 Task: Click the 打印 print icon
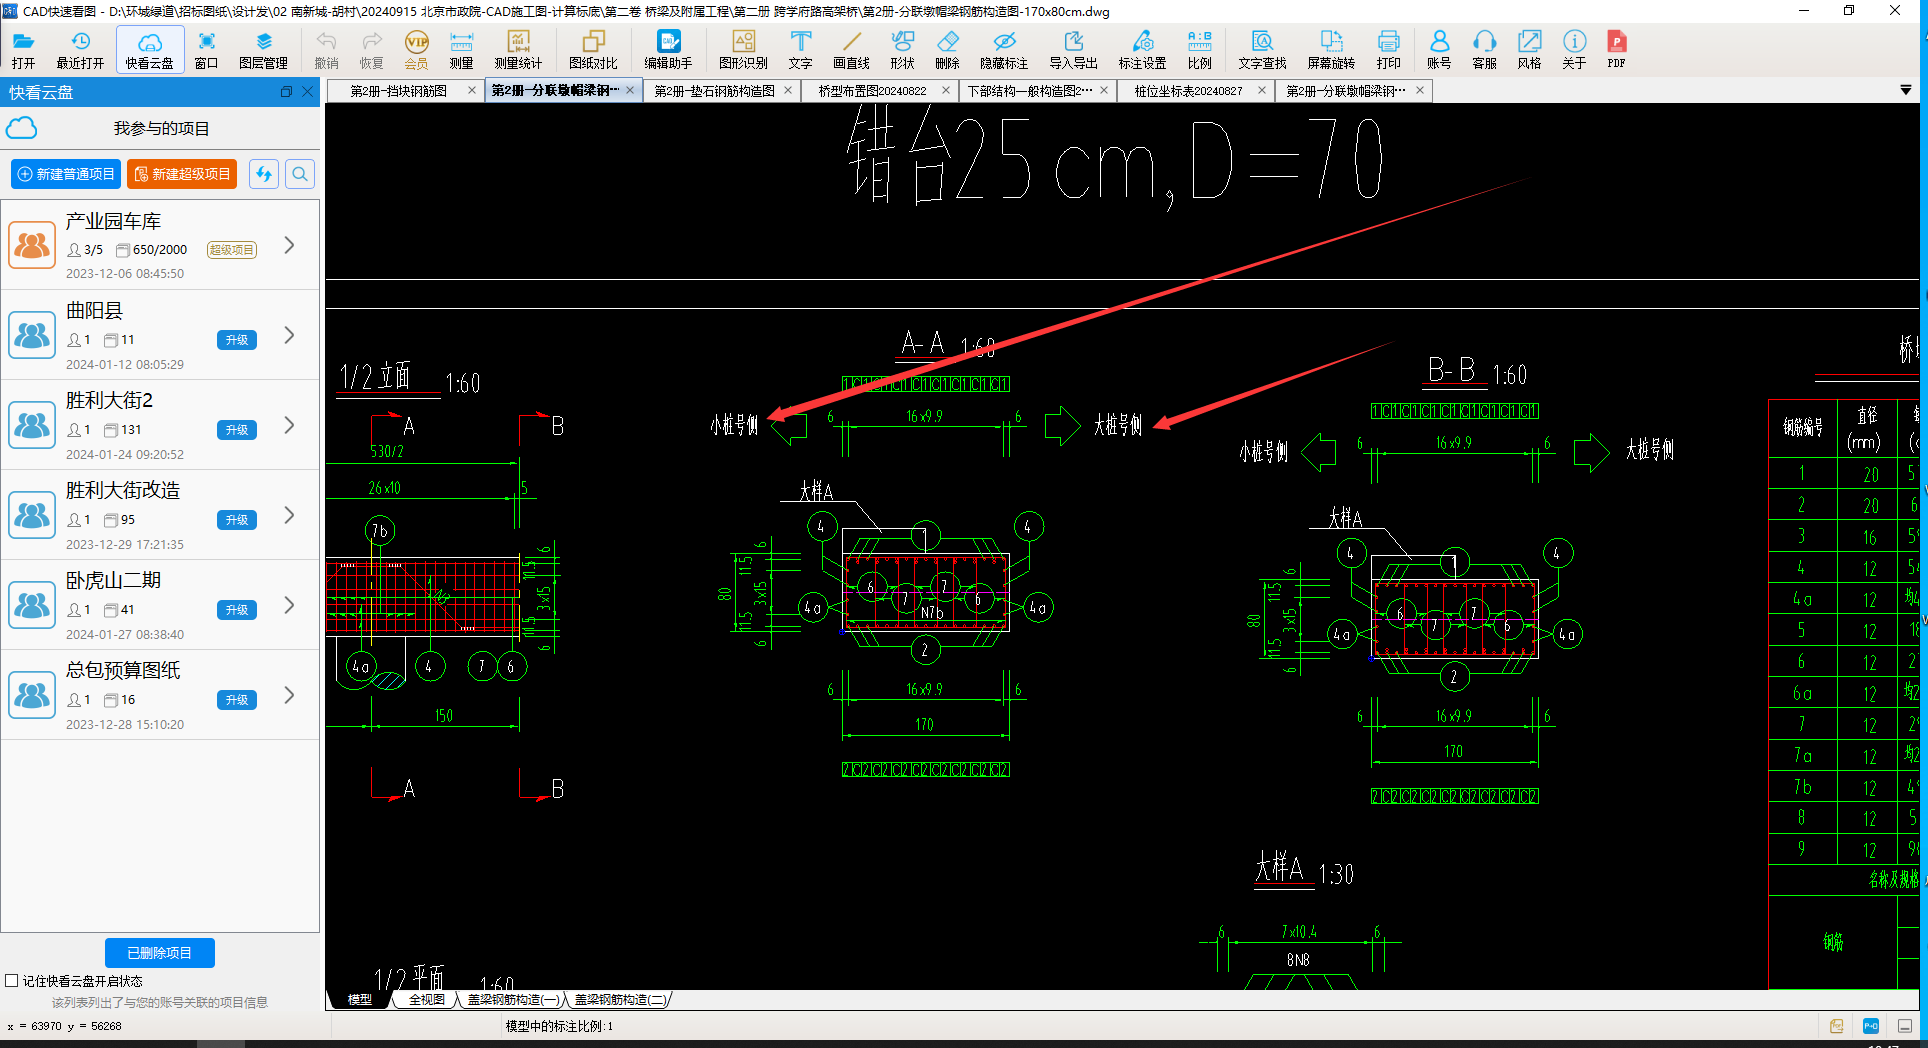[x=1388, y=49]
